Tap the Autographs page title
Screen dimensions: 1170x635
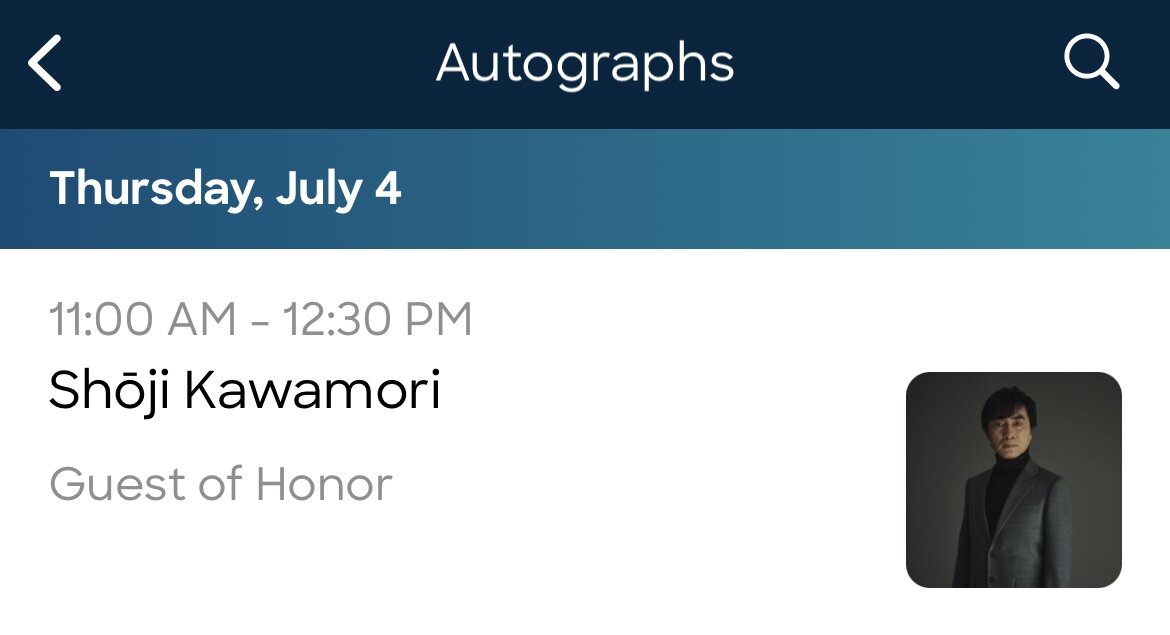(585, 64)
